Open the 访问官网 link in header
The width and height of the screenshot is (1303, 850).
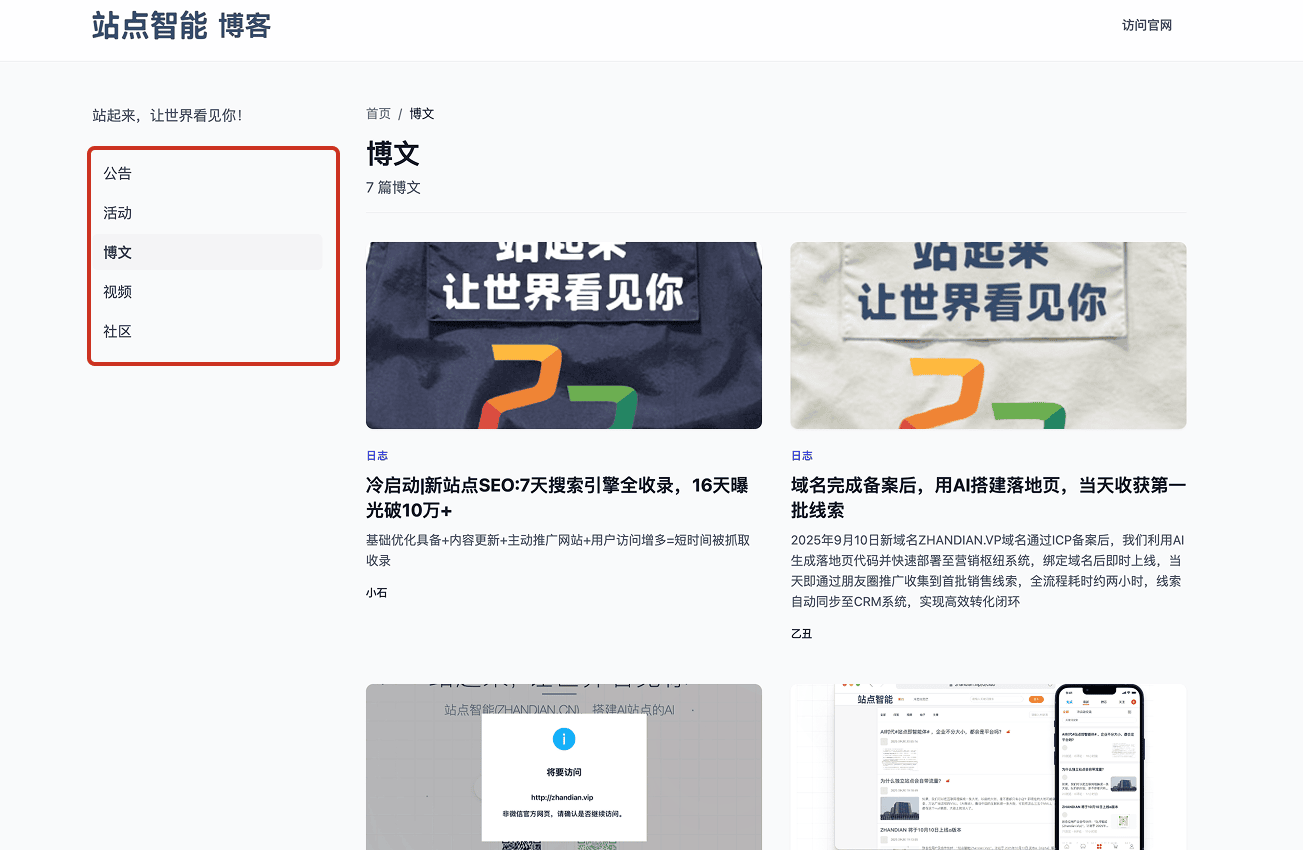pos(1146,26)
